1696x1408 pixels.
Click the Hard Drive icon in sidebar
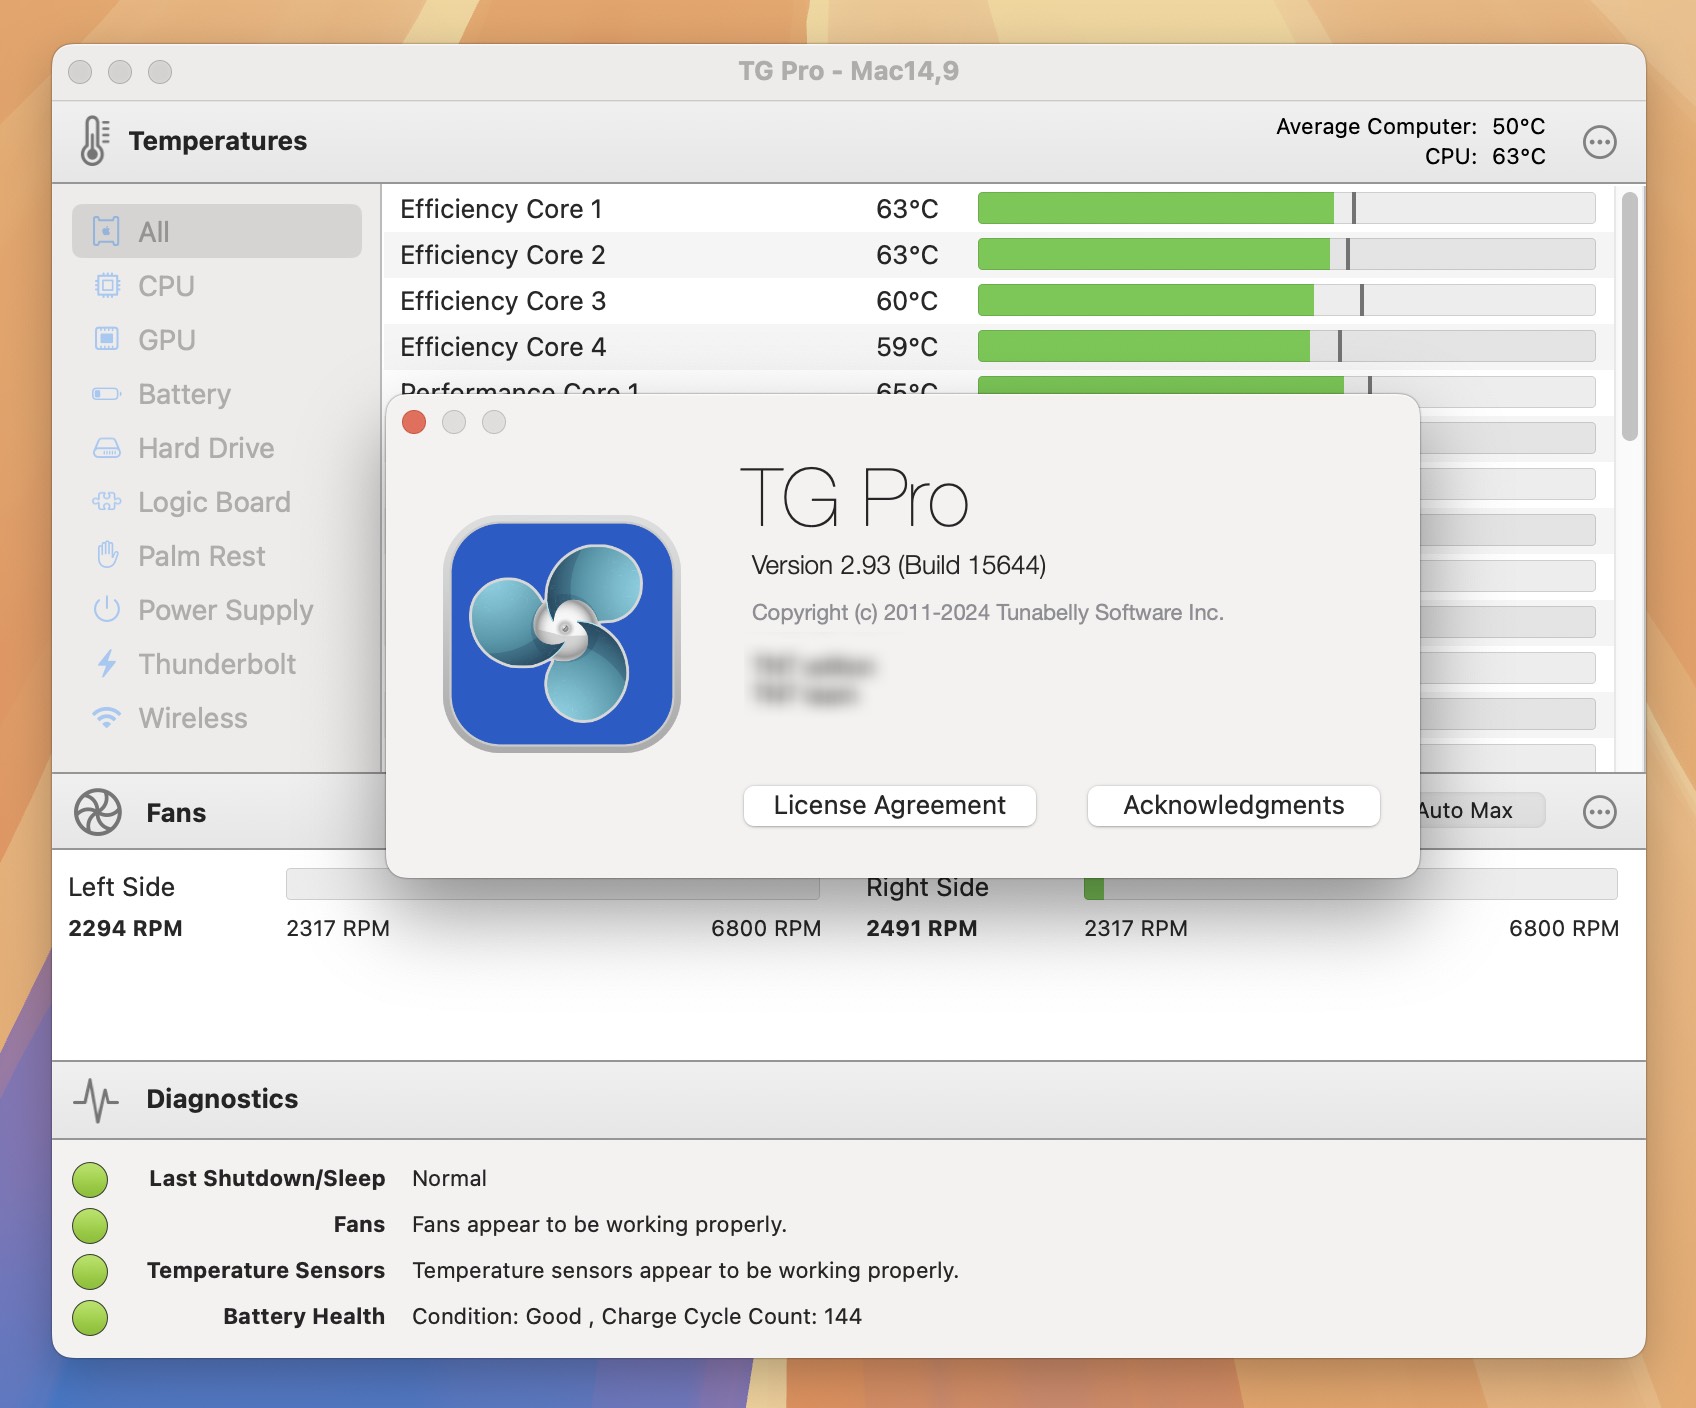coord(106,448)
